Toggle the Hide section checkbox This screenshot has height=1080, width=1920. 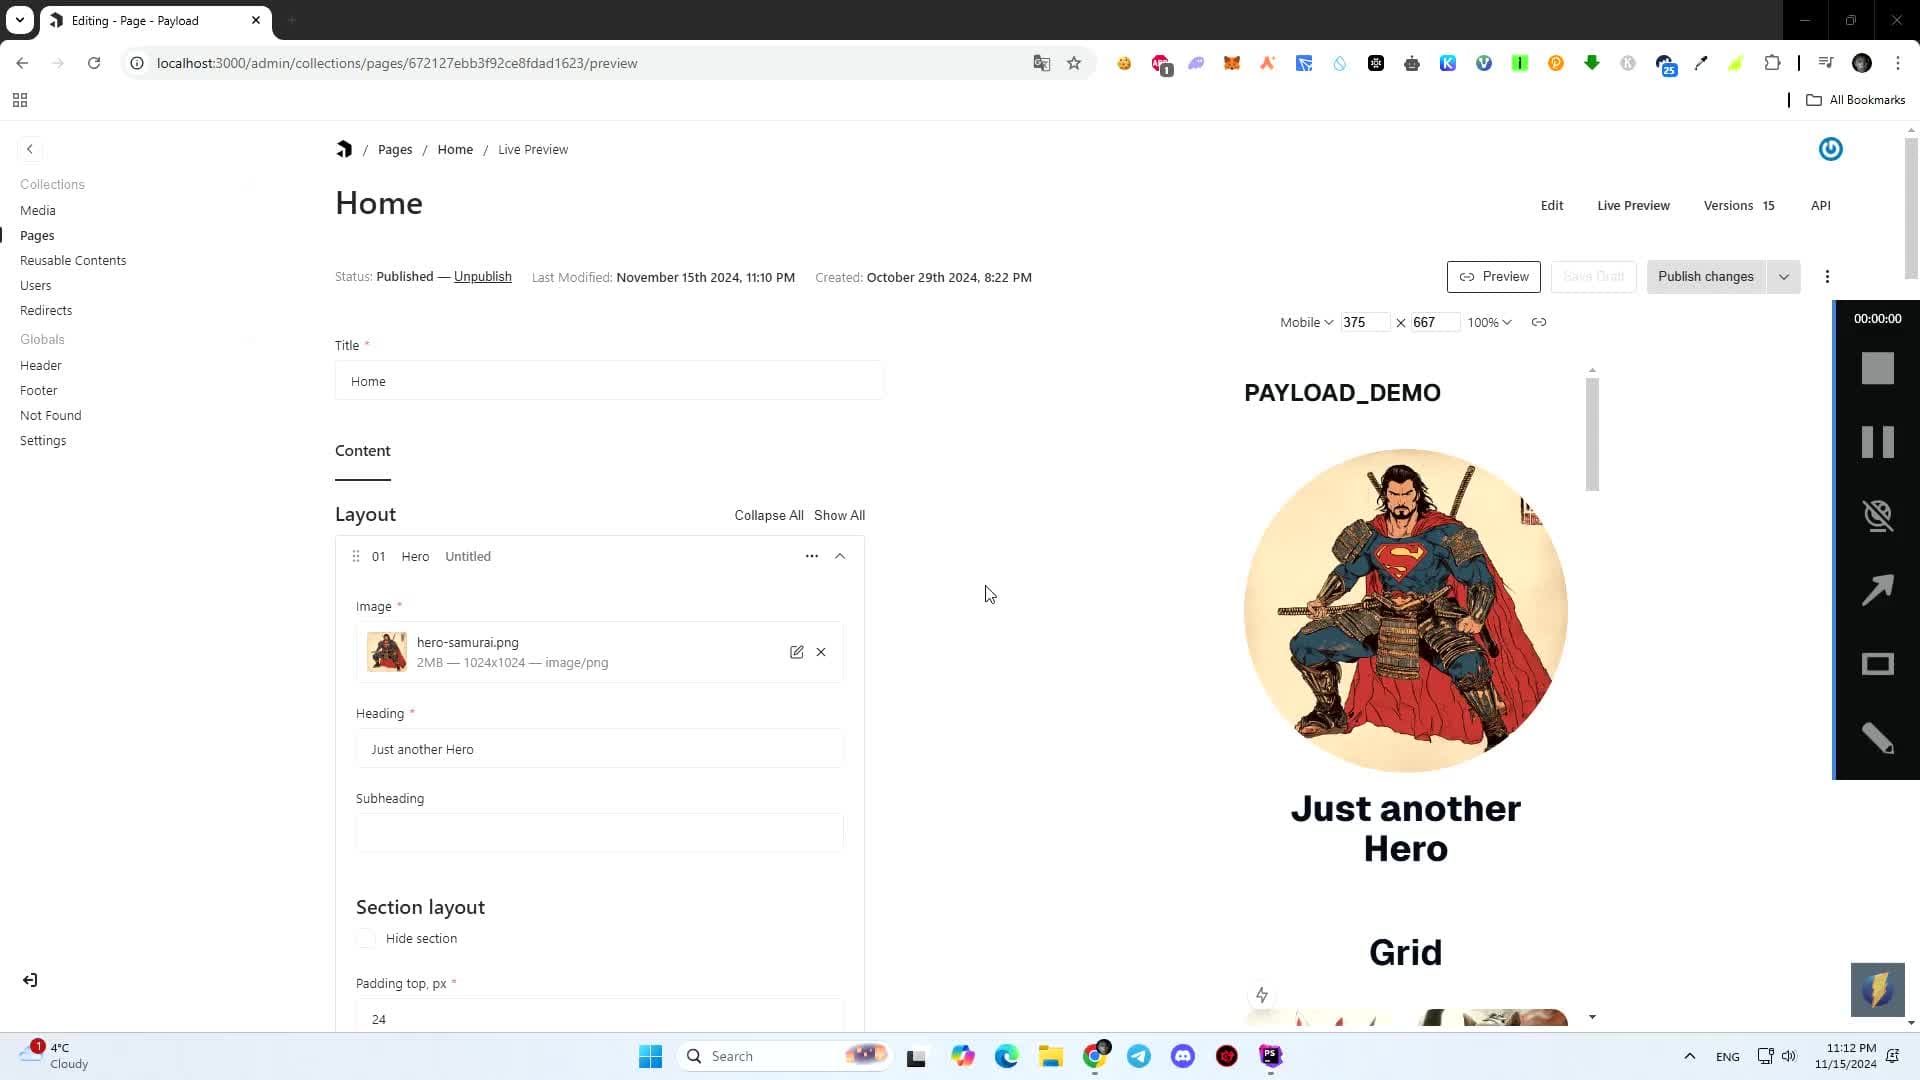click(366, 938)
